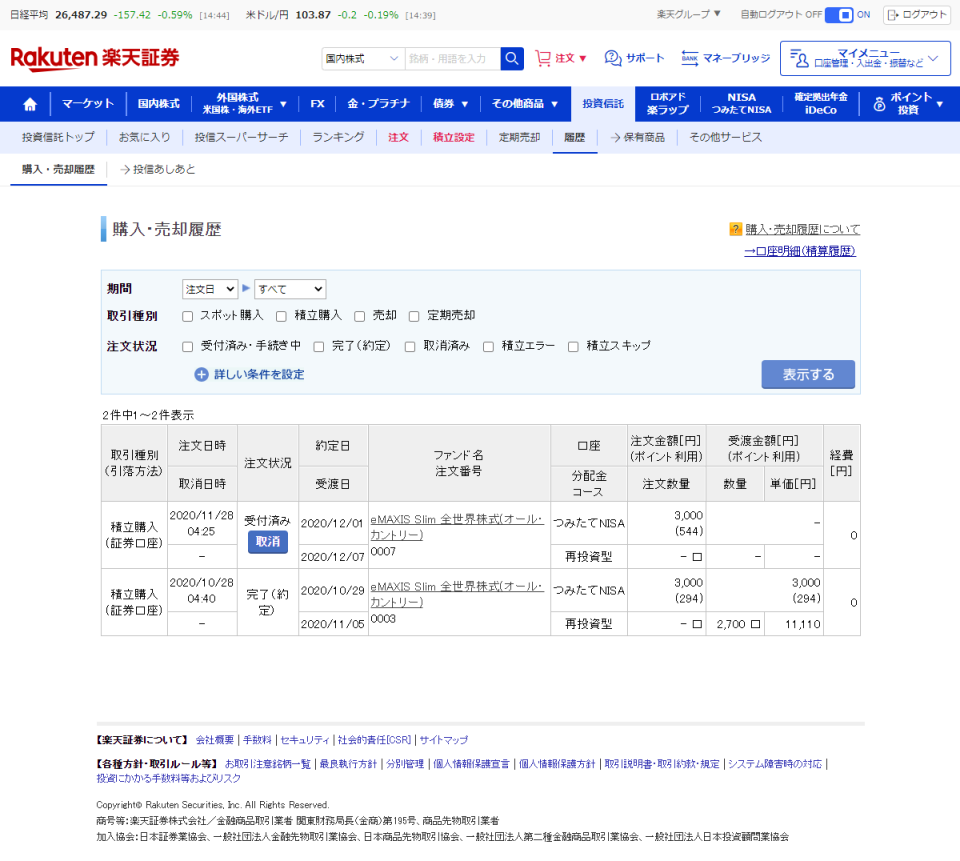This screenshot has width=960, height=861.
Task: Check the 積立購入 checkbox
Action: (281, 316)
